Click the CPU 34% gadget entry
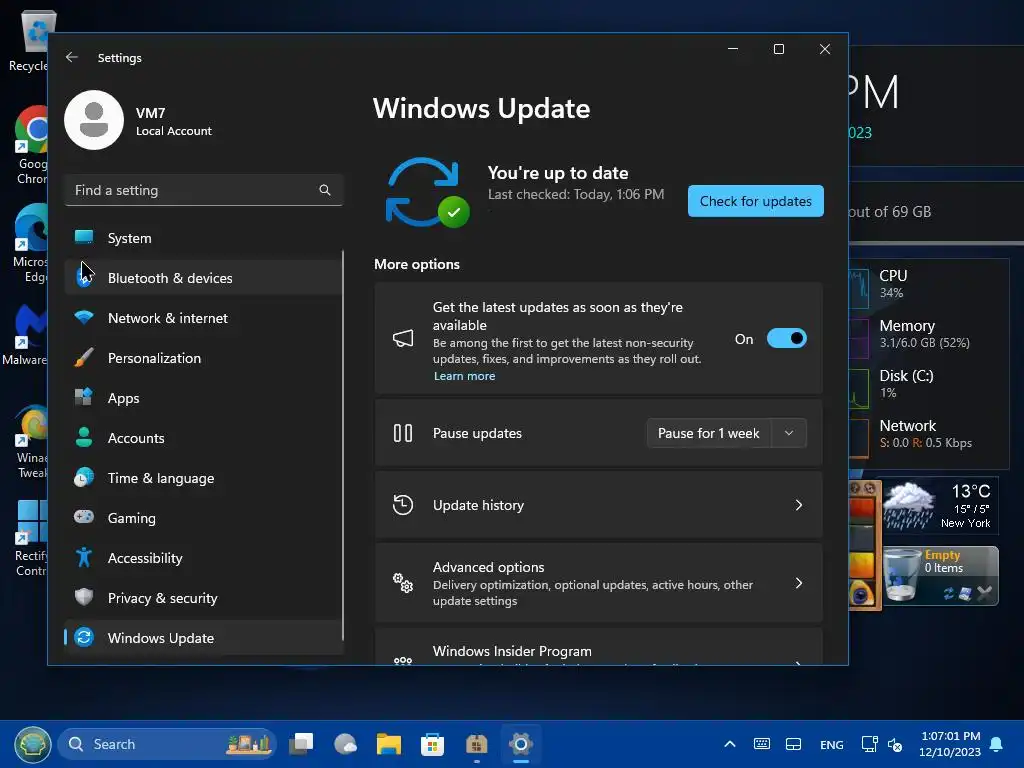1024x768 pixels. 929,283
